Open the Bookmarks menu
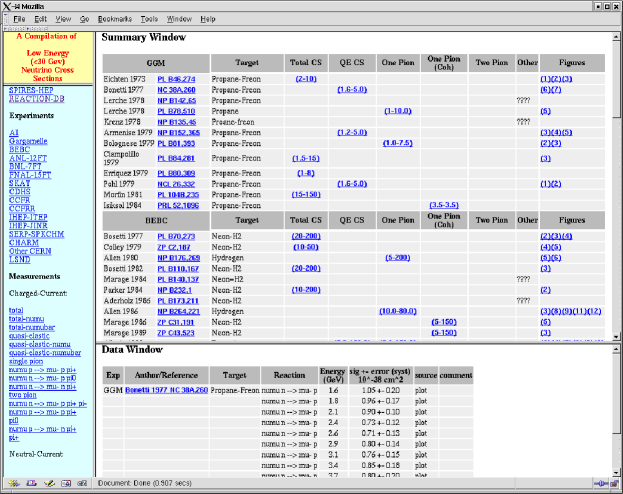Screen dimensions: 623x494 (114, 19)
